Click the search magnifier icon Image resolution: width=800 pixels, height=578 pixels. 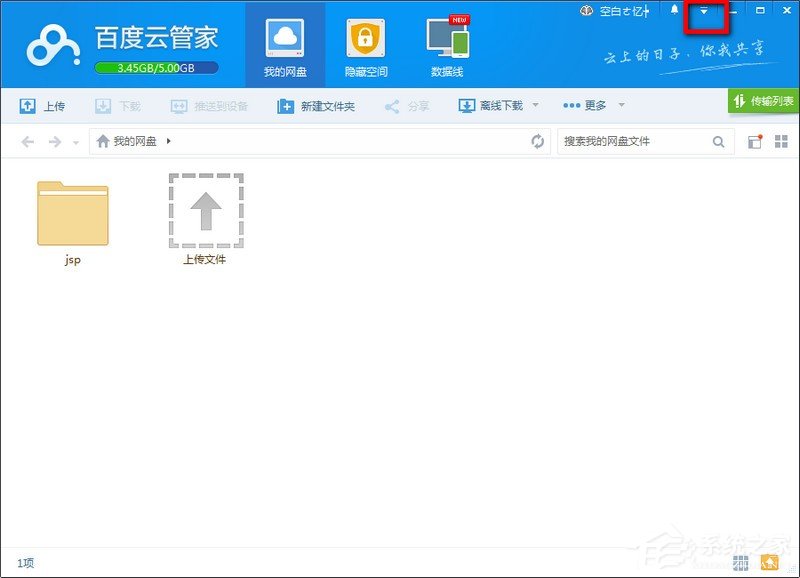[x=718, y=142]
